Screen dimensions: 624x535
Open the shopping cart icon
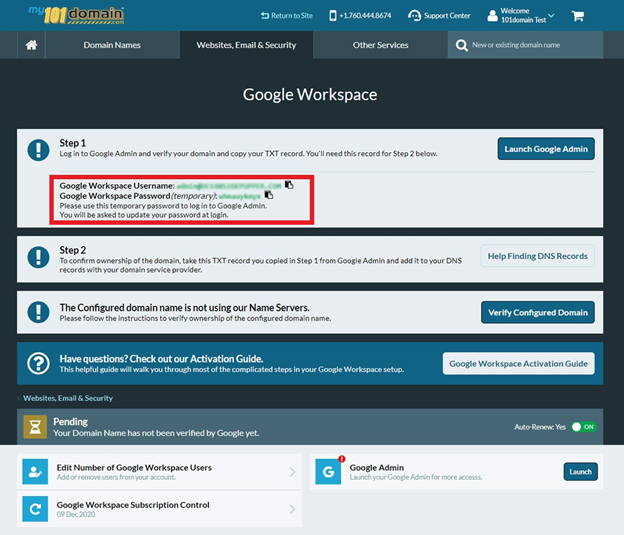pyautogui.click(x=577, y=16)
